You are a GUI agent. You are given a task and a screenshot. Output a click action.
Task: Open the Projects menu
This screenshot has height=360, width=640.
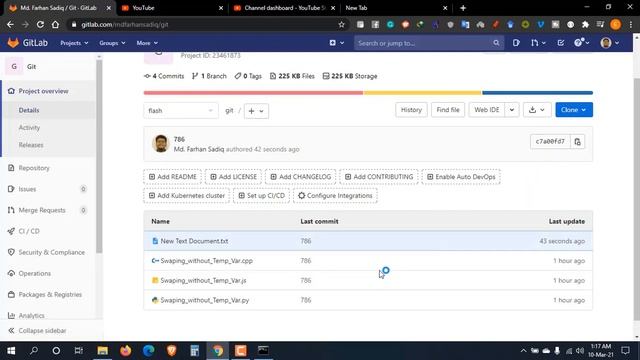pyautogui.click(x=74, y=43)
